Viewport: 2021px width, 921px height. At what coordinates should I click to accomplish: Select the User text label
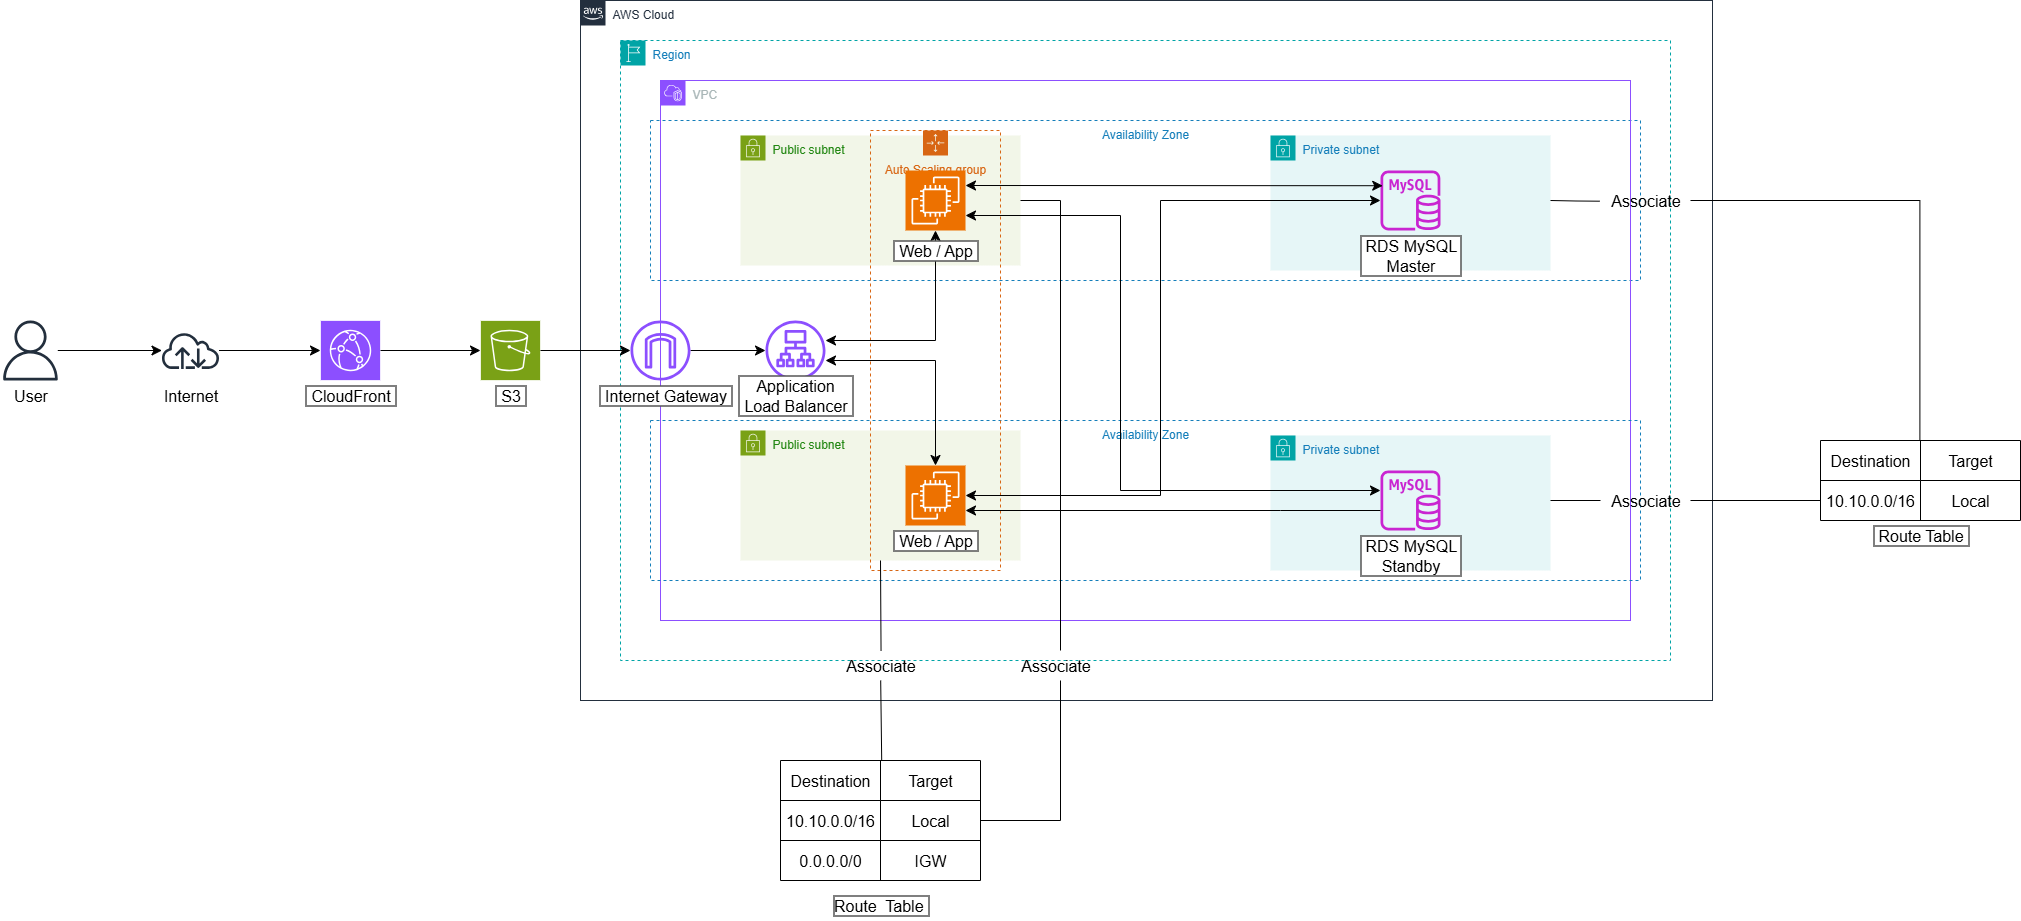tap(31, 396)
